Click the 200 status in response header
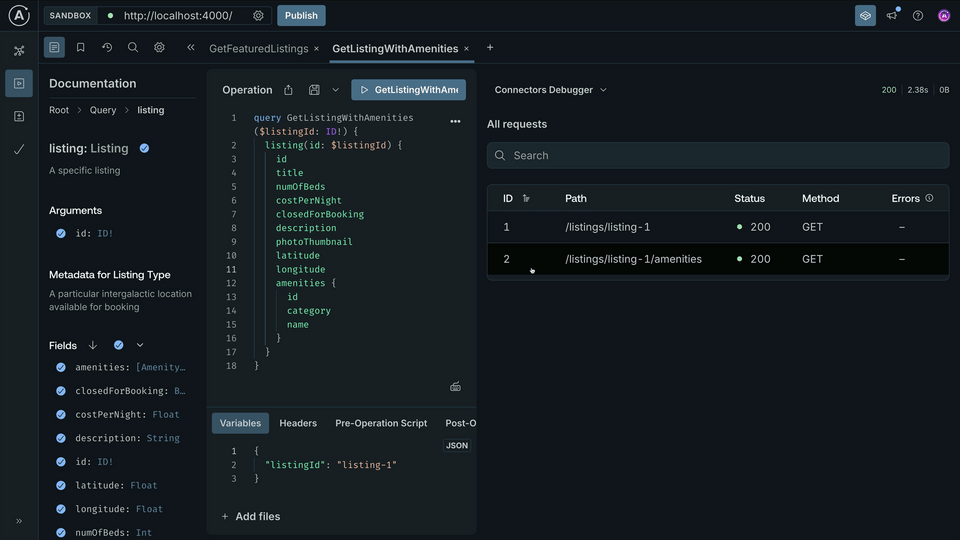The height and width of the screenshot is (540, 960). pyautogui.click(x=889, y=90)
